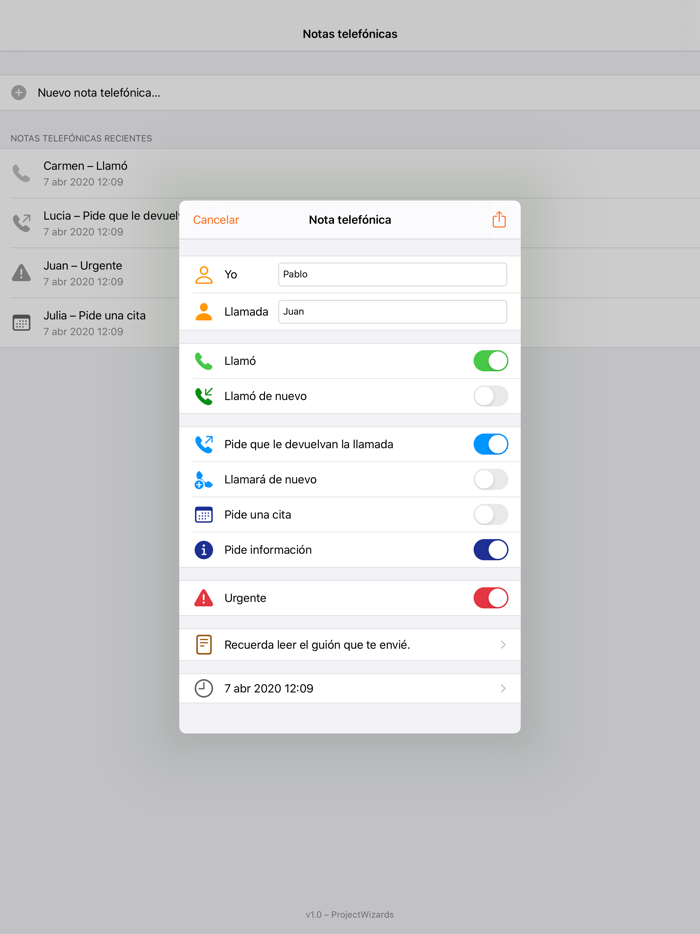
Task: Click the Yo person outline icon
Action: coord(204,275)
